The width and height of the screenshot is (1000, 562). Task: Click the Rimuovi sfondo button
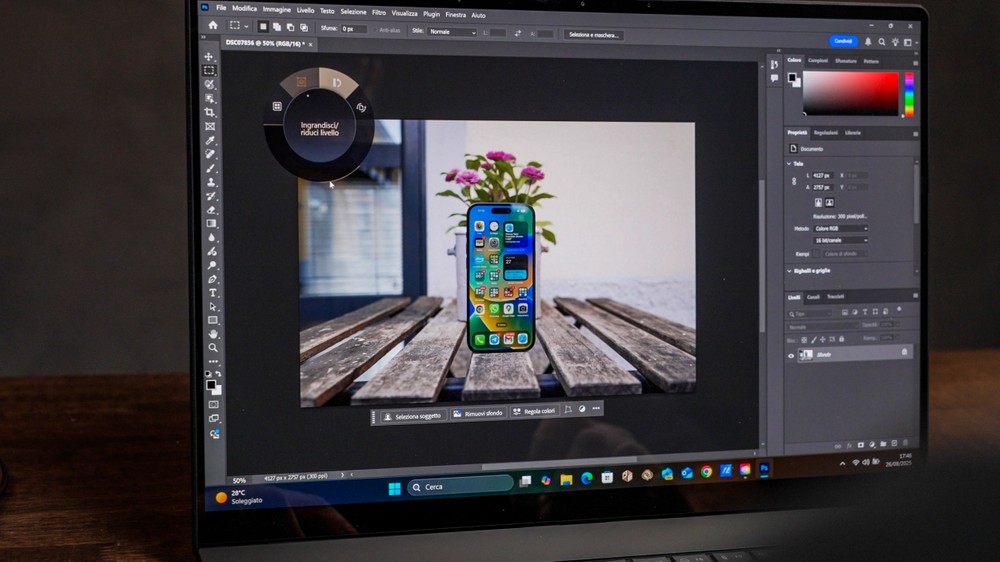[x=478, y=414]
